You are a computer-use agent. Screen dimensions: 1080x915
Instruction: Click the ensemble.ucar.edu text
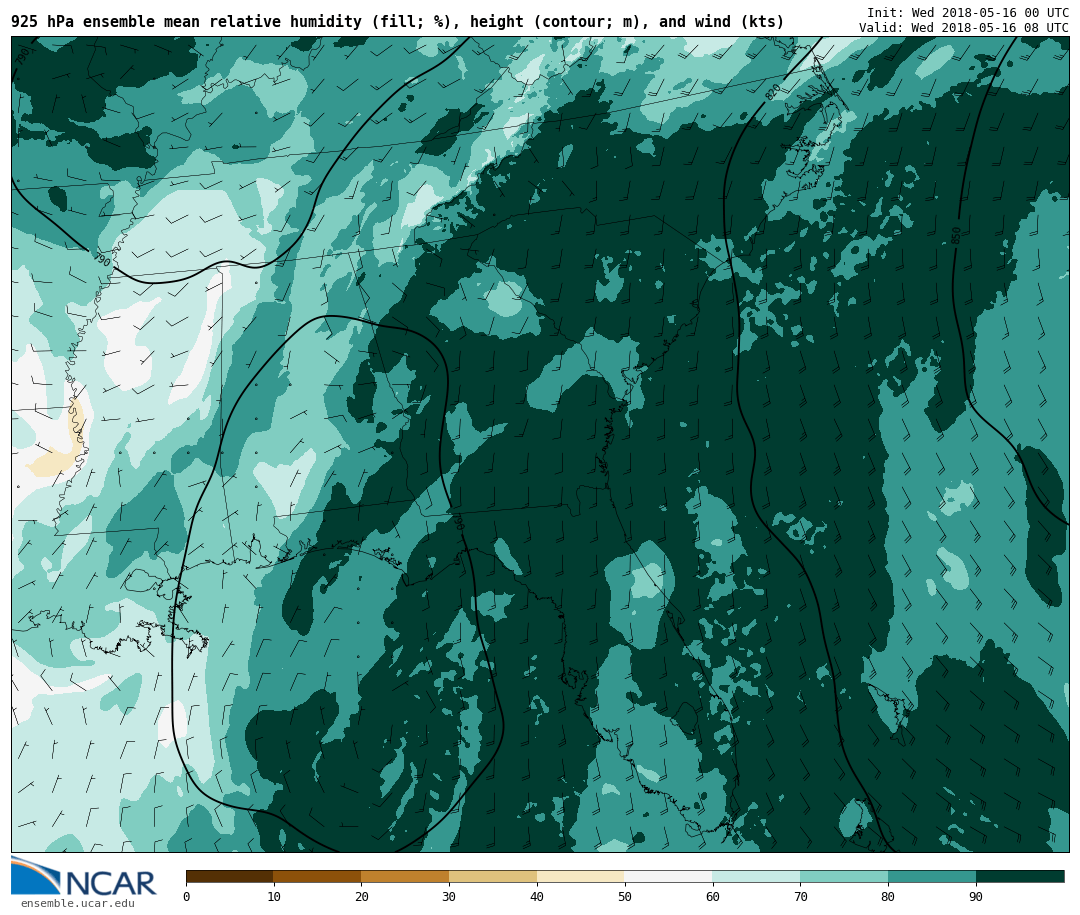(78, 903)
